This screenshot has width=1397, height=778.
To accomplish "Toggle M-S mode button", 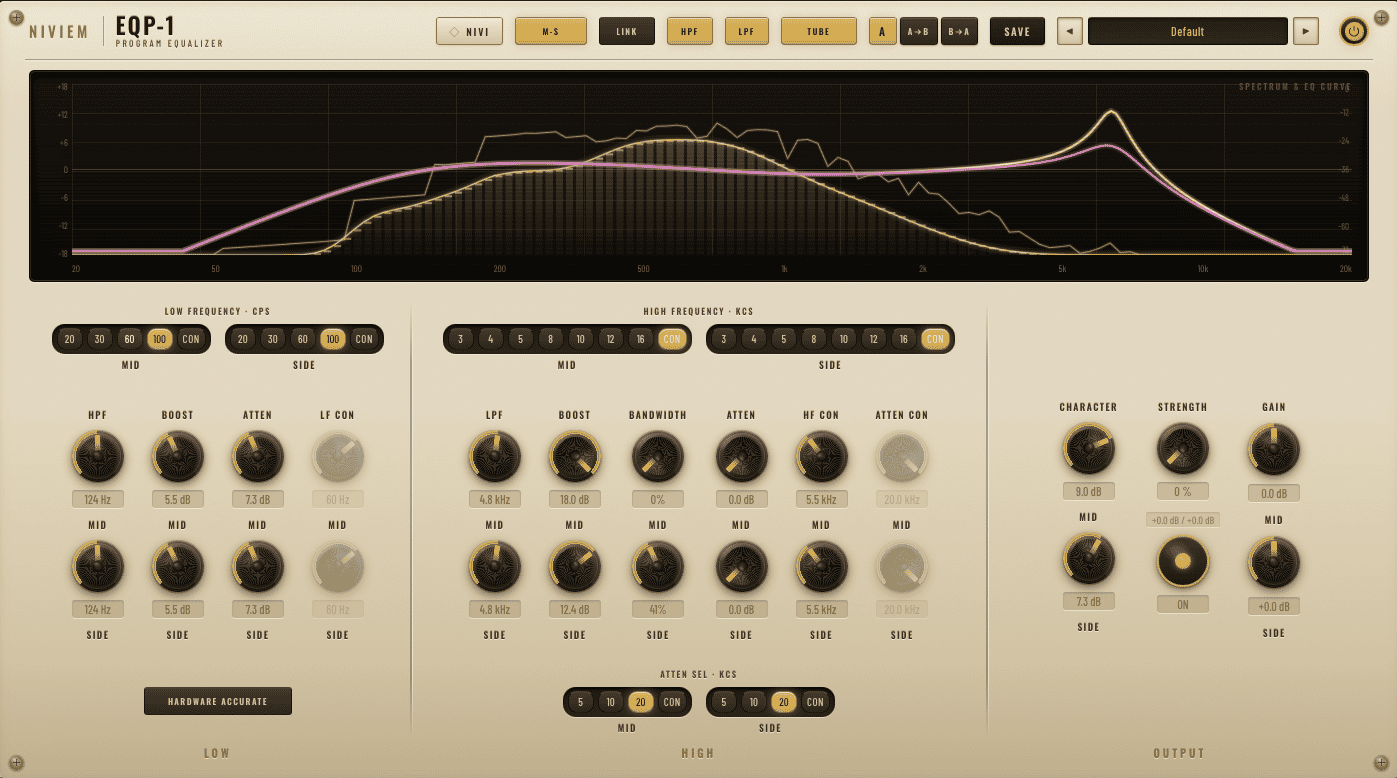I will pos(551,31).
